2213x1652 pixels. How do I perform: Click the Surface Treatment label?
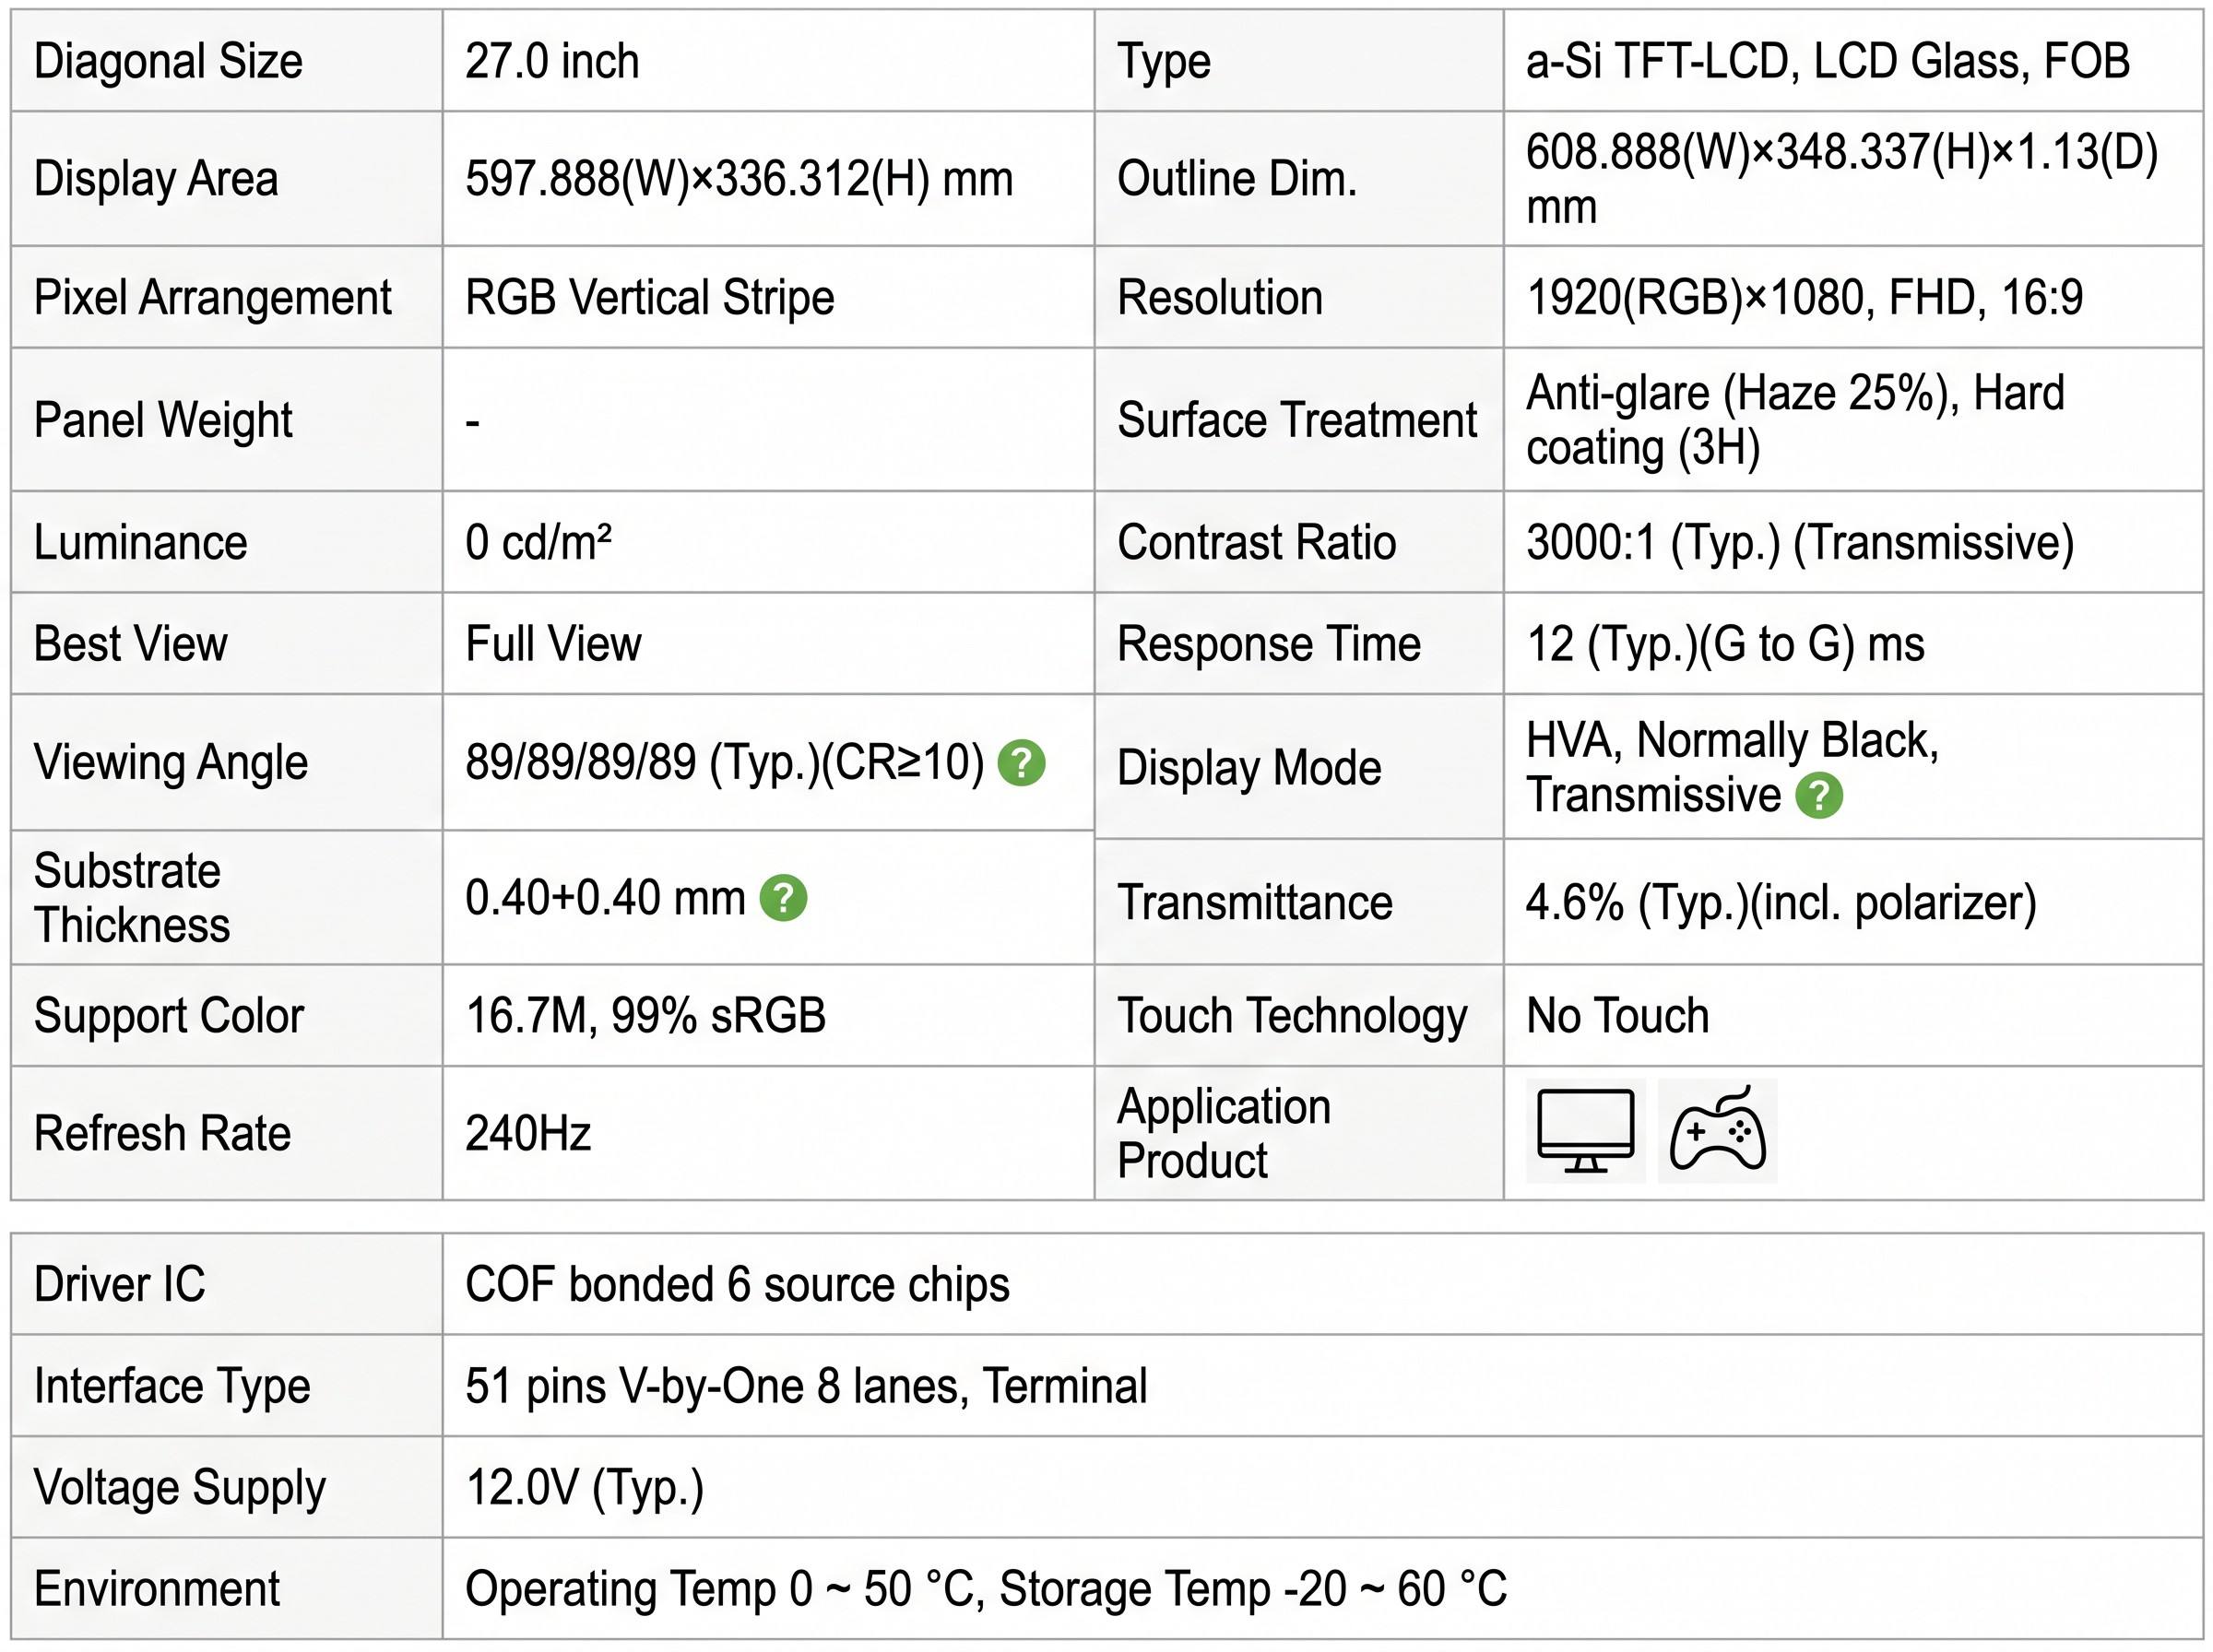point(1297,420)
